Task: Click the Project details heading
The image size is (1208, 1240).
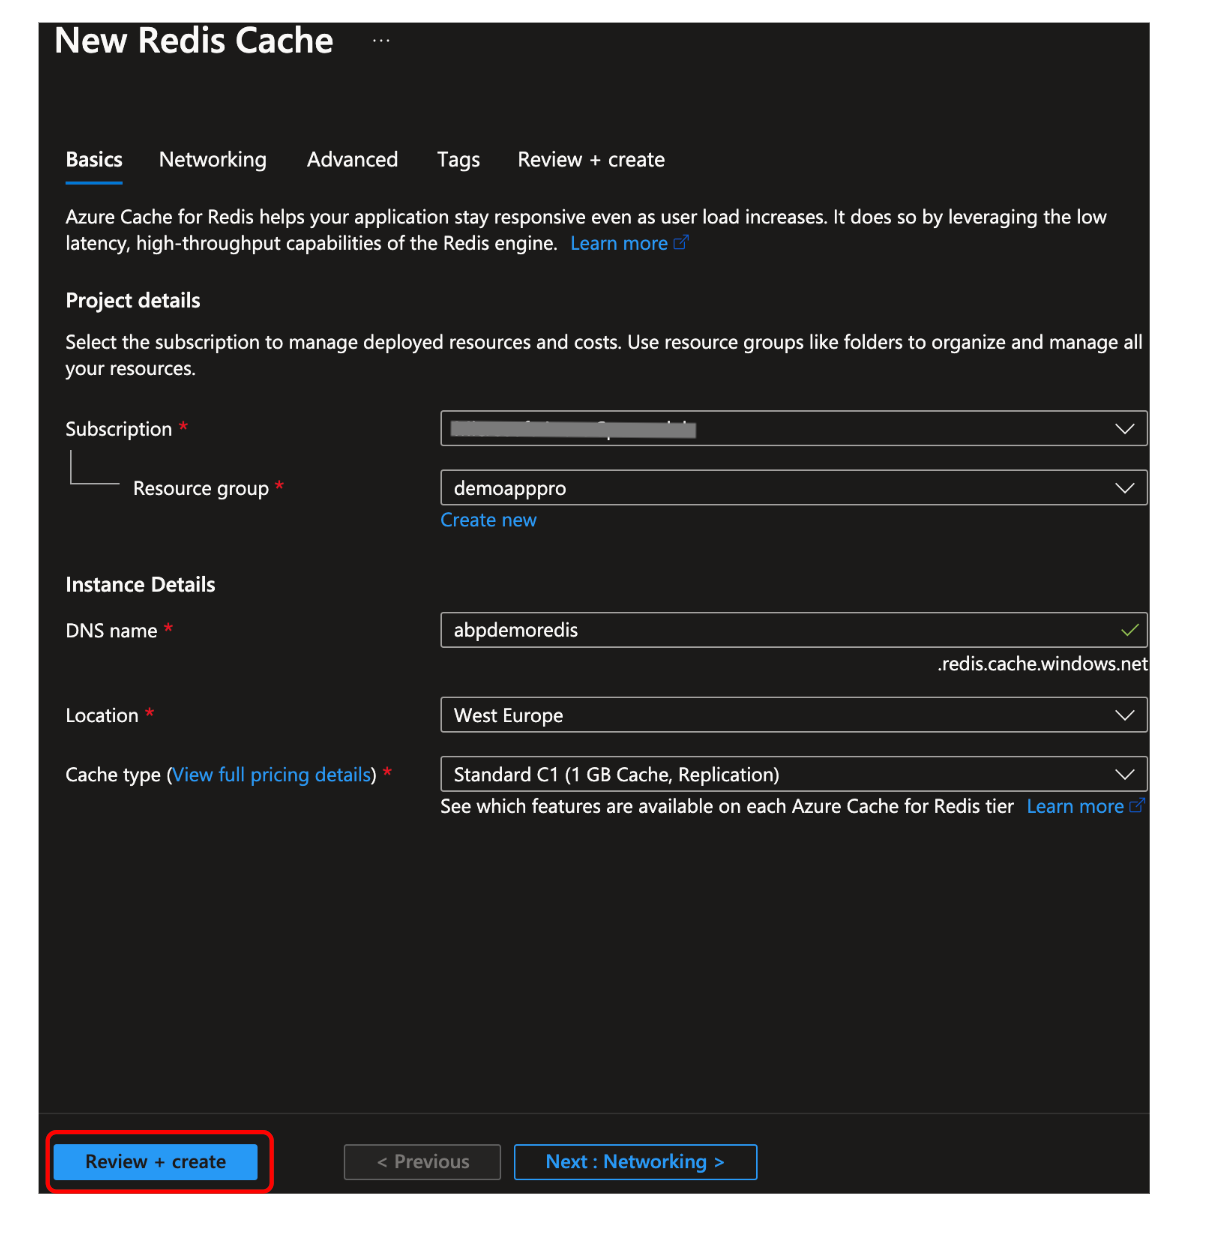Action: click(x=133, y=301)
